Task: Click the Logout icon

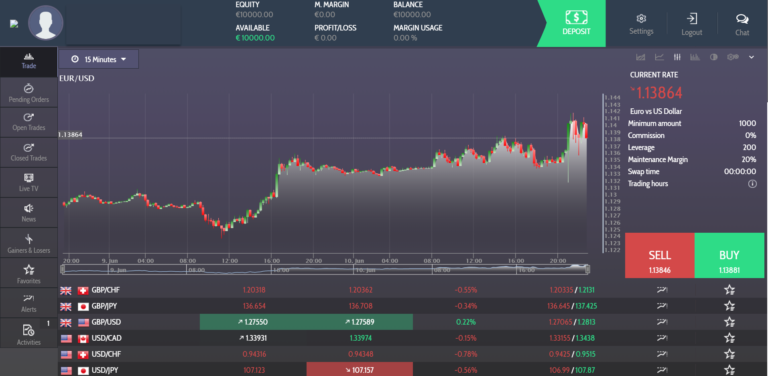Action: click(x=692, y=24)
